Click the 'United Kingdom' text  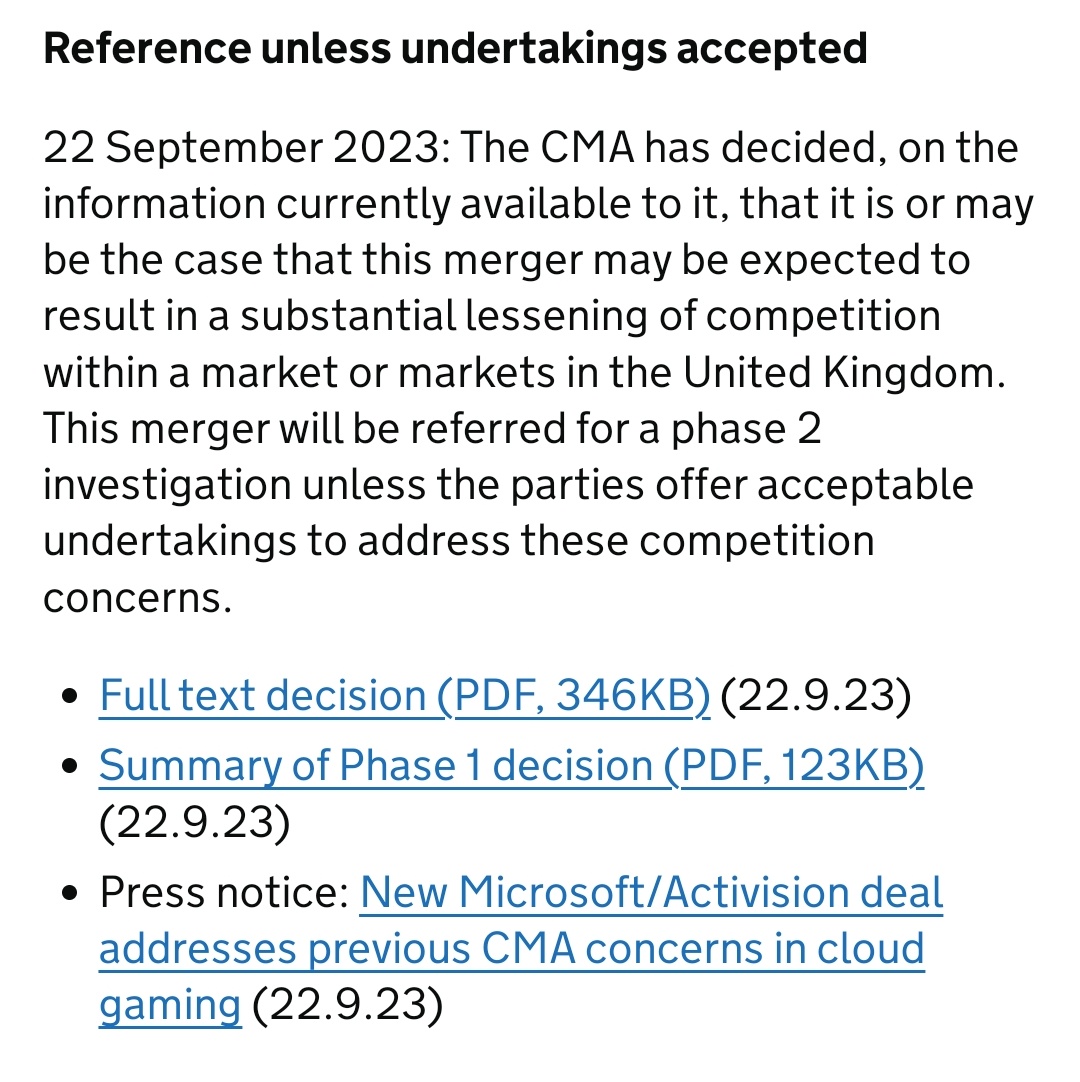[x=844, y=373]
